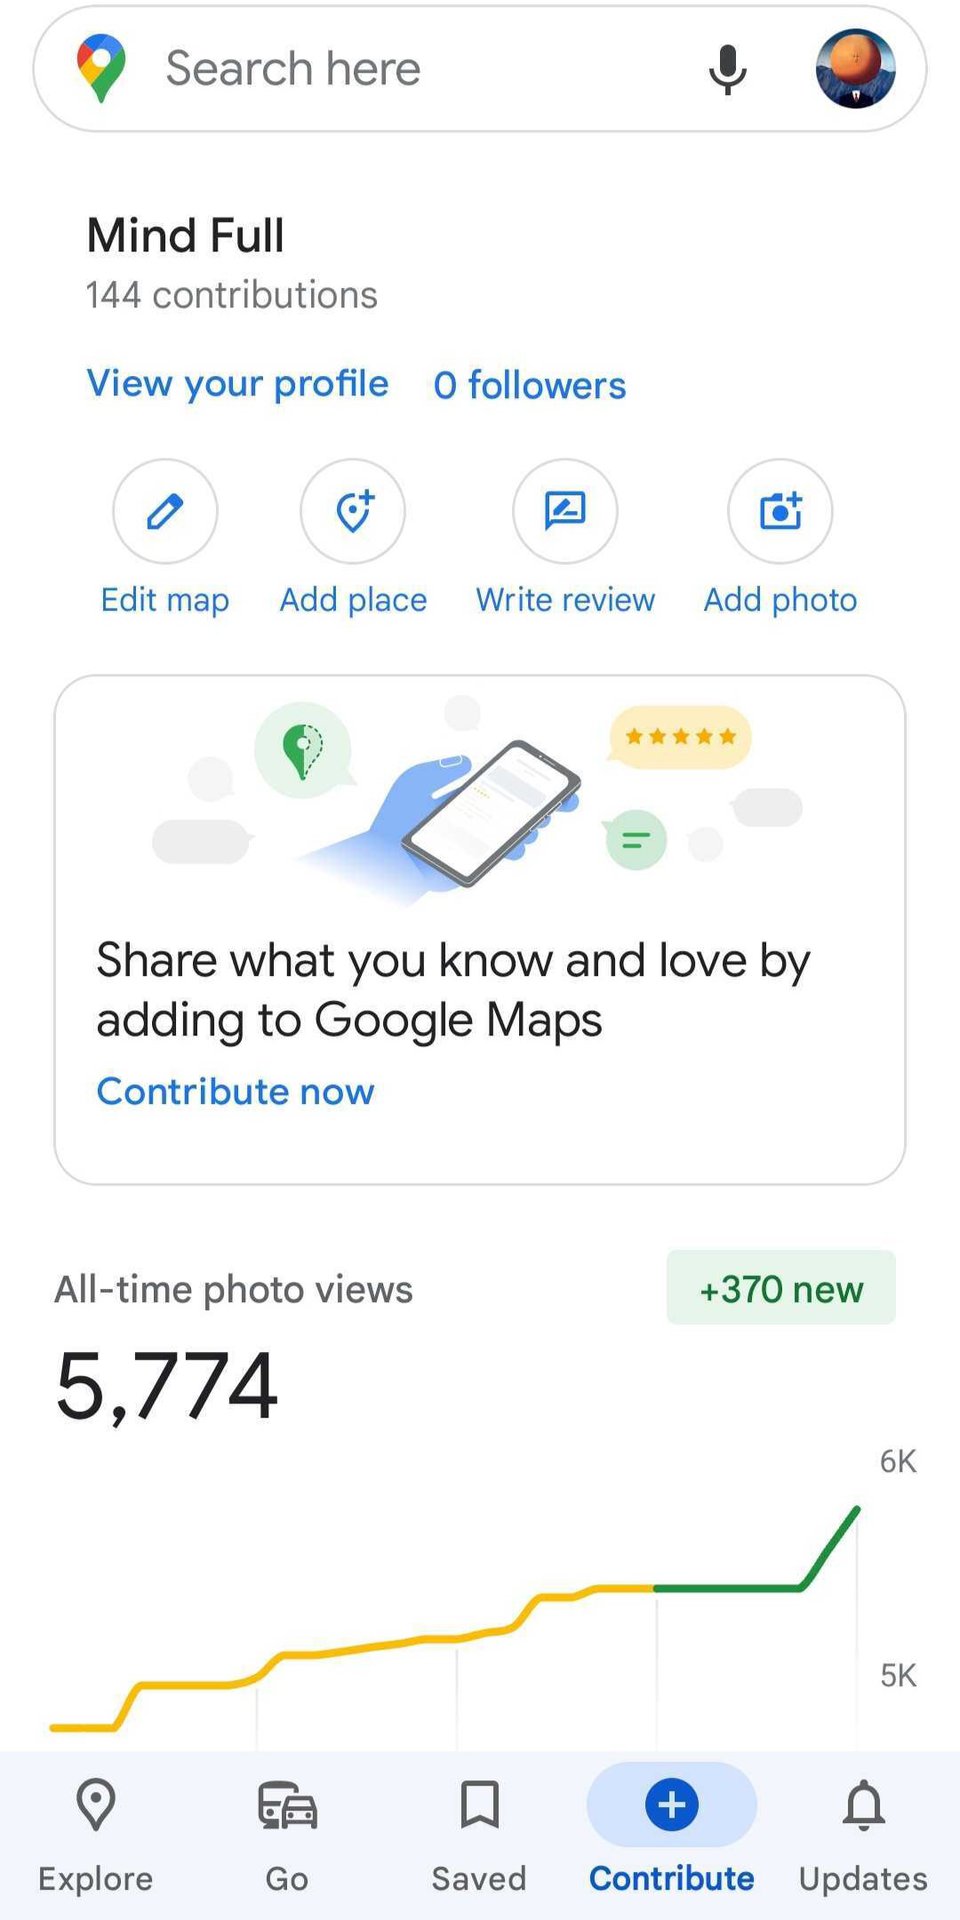
Task: Switch to the Go tab
Action: pos(287,1834)
